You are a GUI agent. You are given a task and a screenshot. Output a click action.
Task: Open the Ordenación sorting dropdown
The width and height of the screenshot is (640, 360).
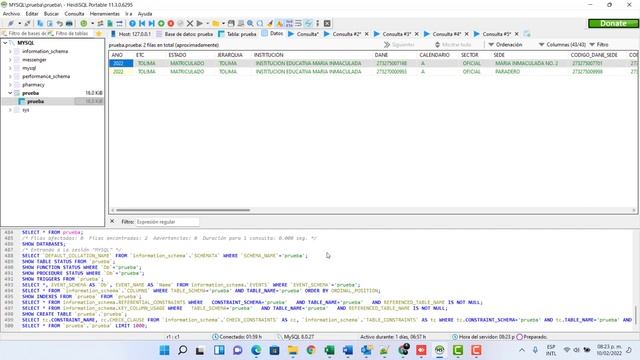505,44
